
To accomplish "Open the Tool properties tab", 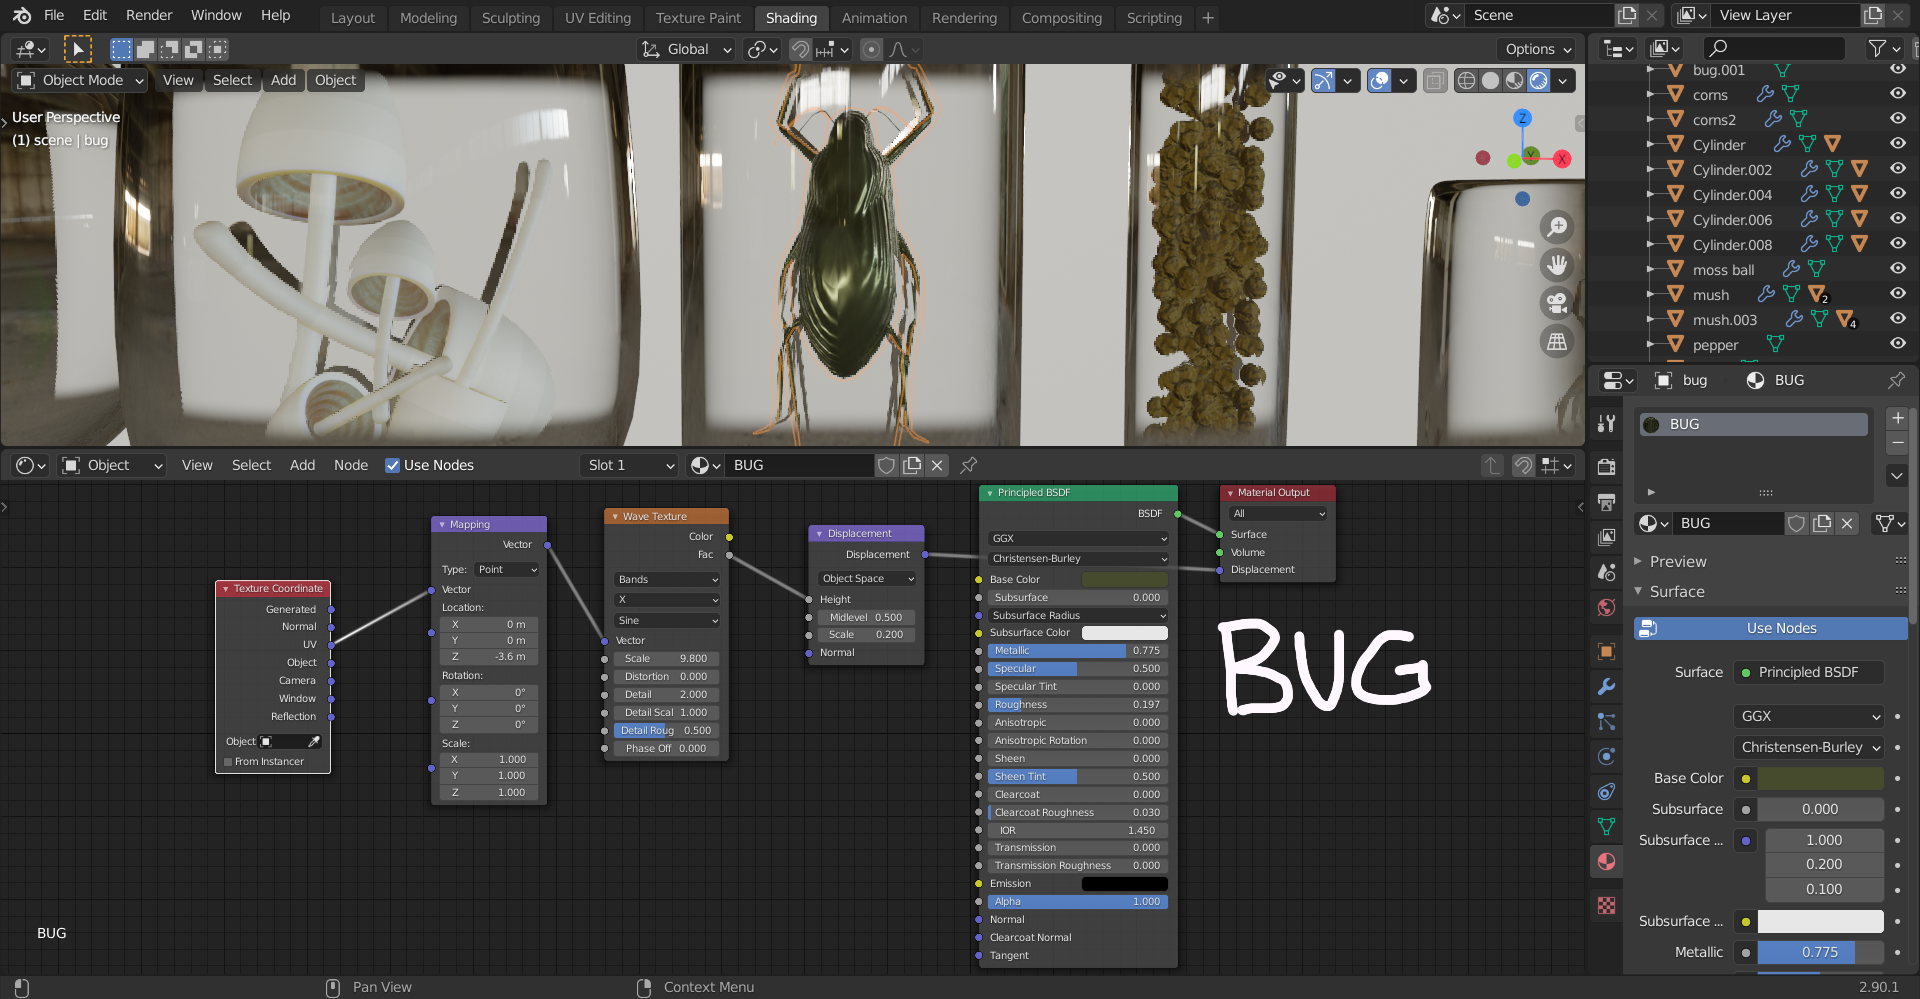I will coord(1606,423).
